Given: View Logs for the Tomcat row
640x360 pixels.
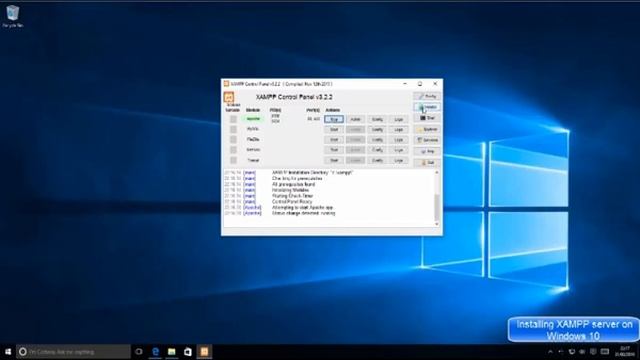Looking at the screenshot, I should coord(398,160).
